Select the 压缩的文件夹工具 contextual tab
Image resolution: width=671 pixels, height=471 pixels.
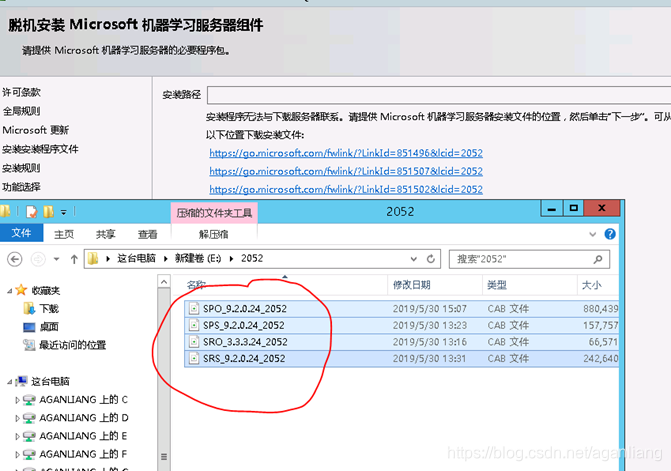pyautogui.click(x=214, y=213)
